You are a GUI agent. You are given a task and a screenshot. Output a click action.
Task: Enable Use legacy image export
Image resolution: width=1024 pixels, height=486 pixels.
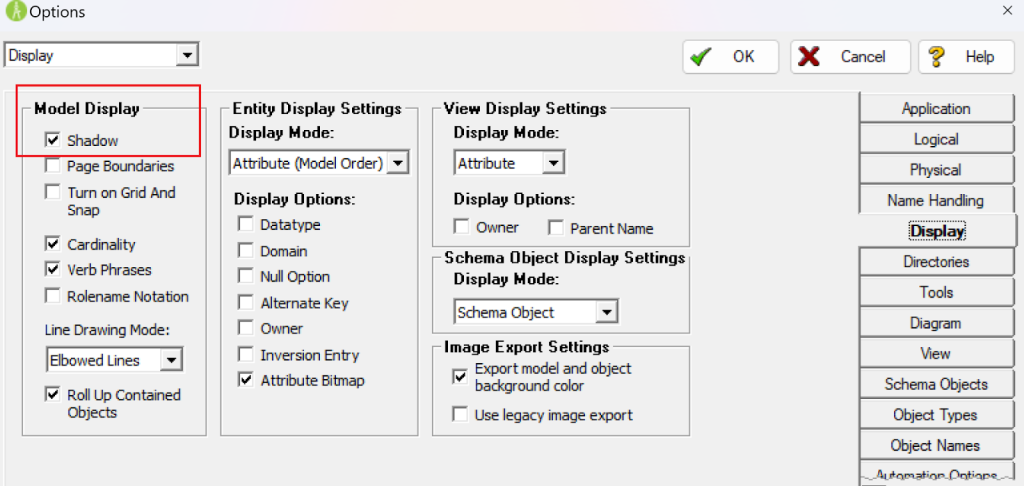(x=460, y=414)
